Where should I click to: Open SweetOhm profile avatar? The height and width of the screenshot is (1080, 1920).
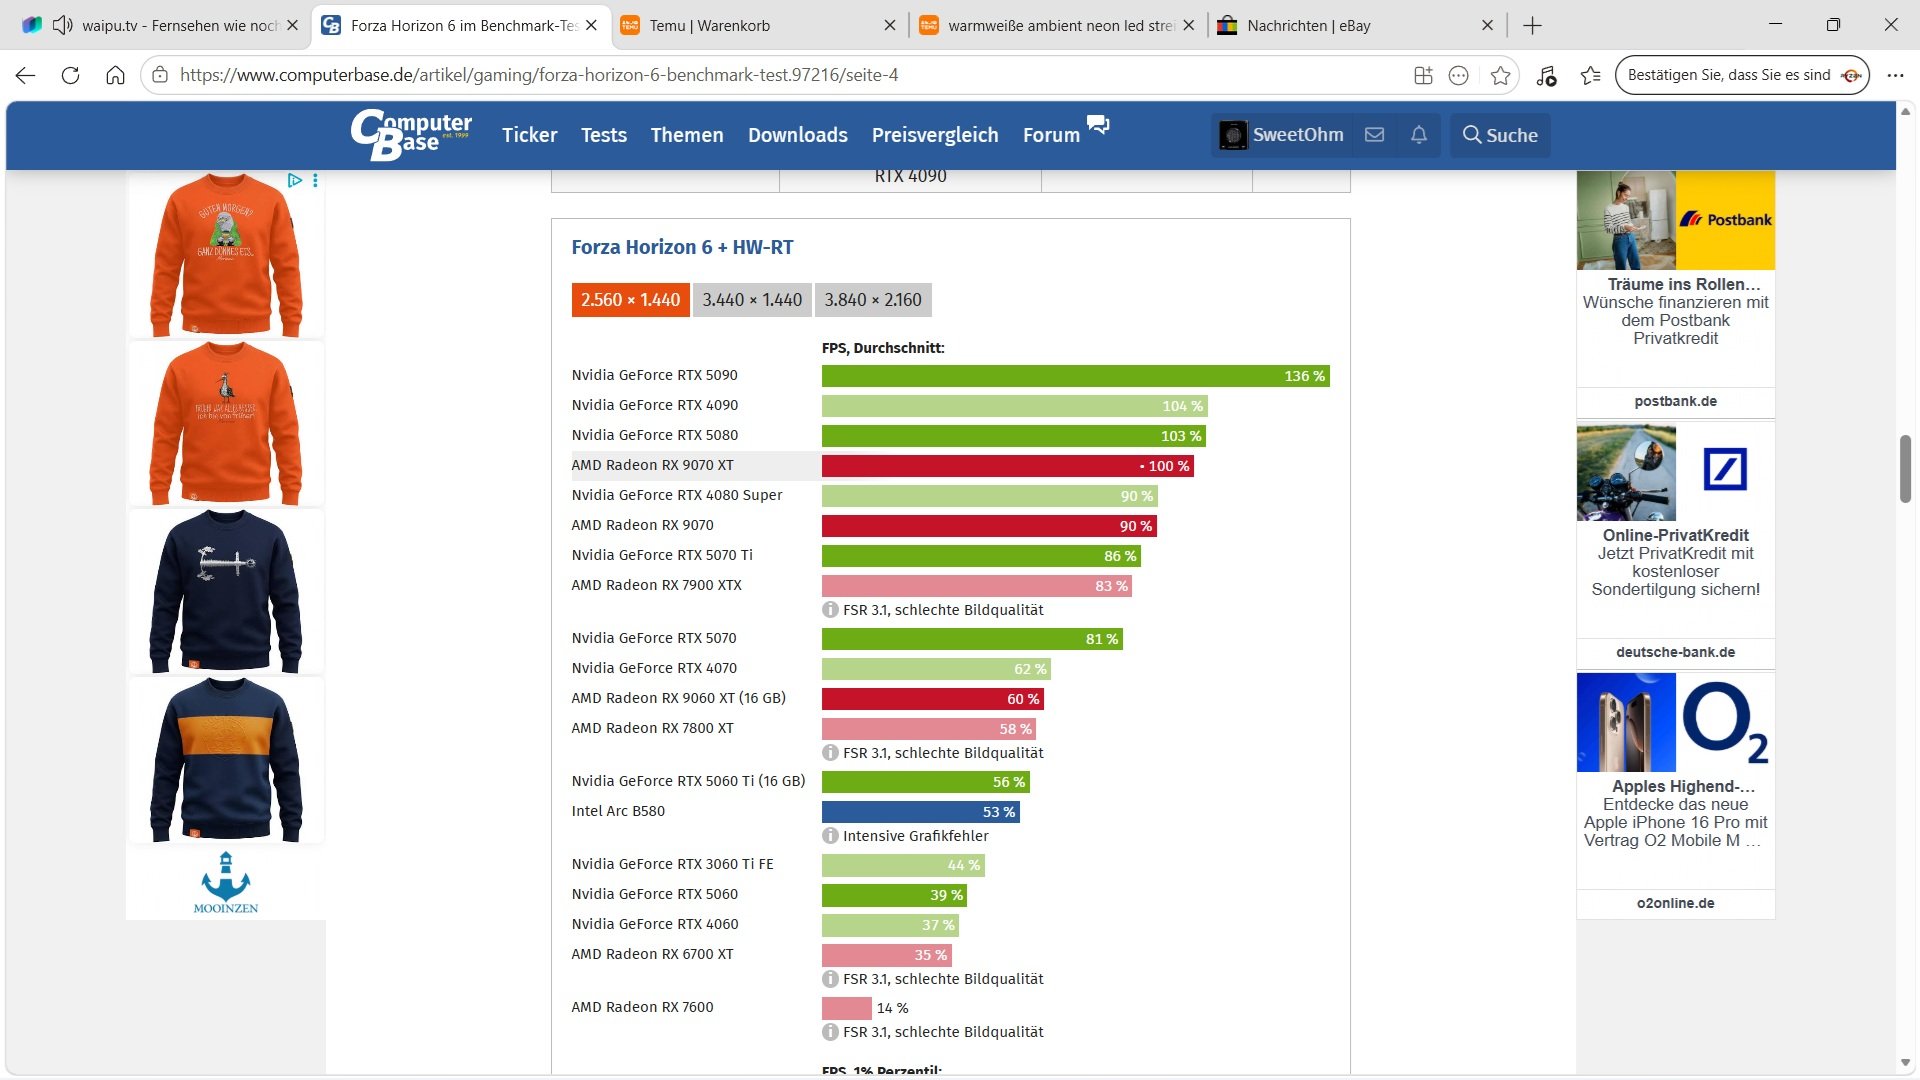click(1233, 135)
